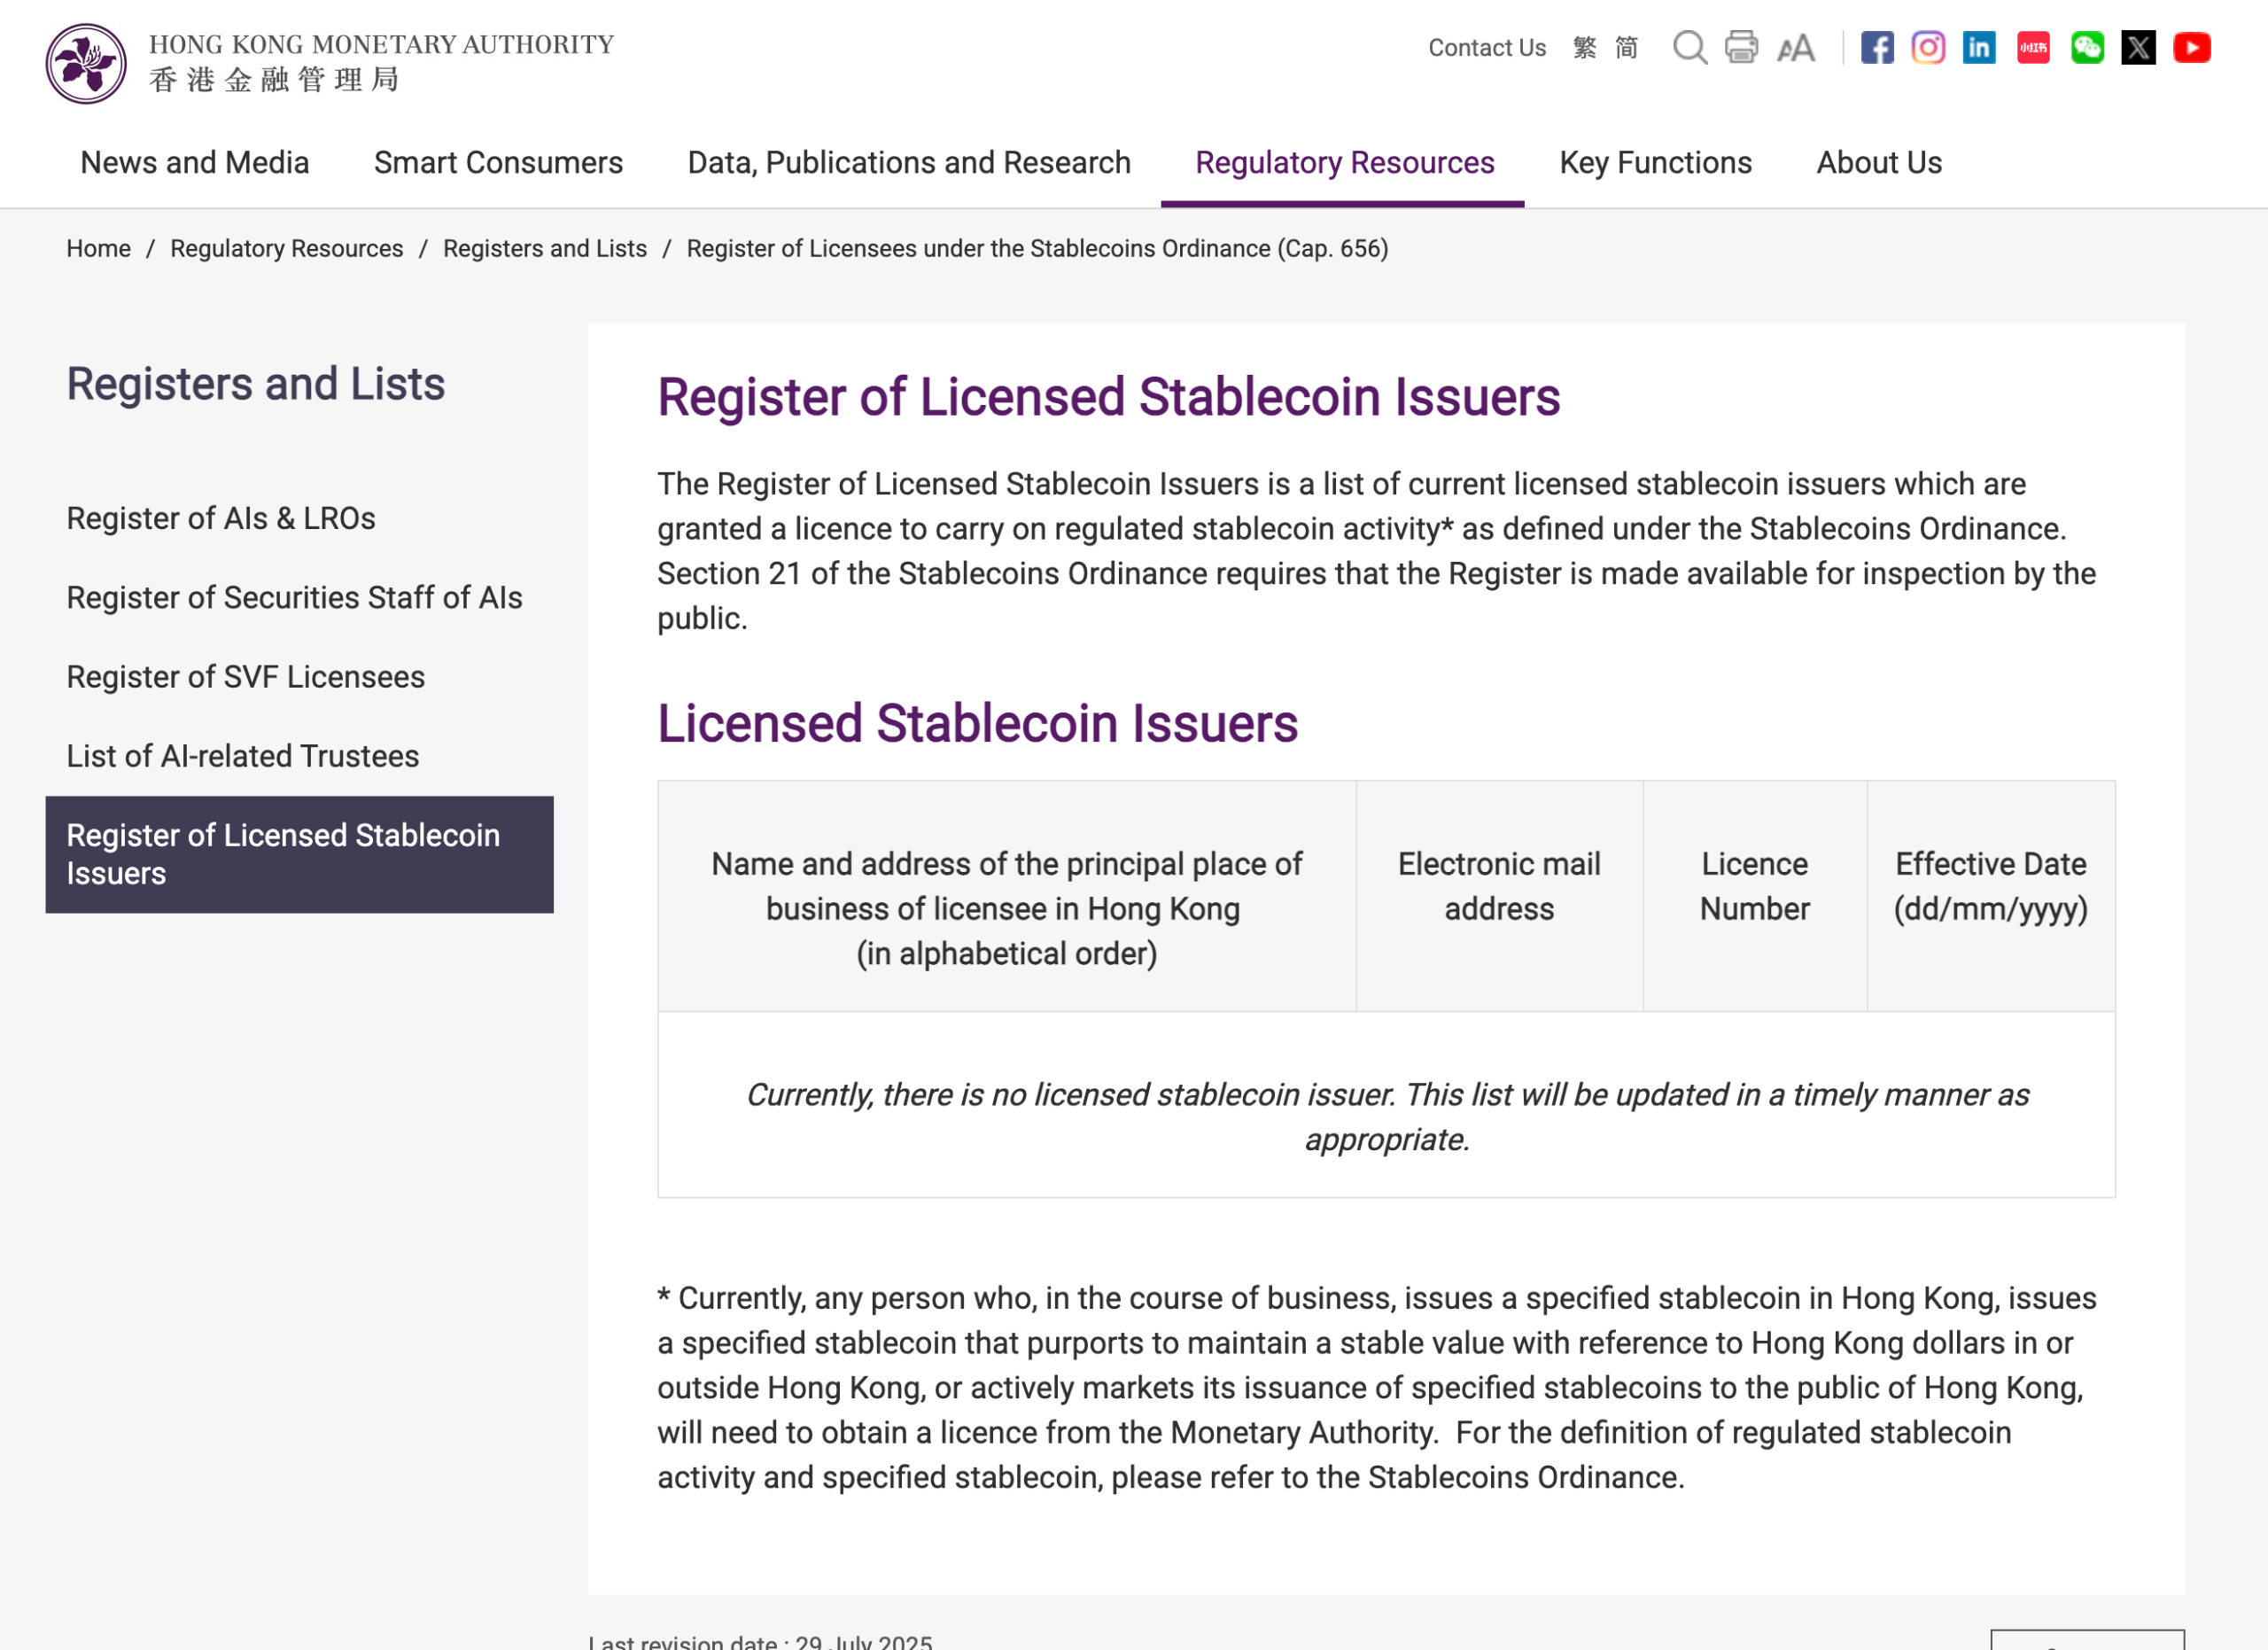The height and width of the screenshot is (1650, 2268).
Task: Open Registers and Lists breadcrumb entry
Action: 545,248
